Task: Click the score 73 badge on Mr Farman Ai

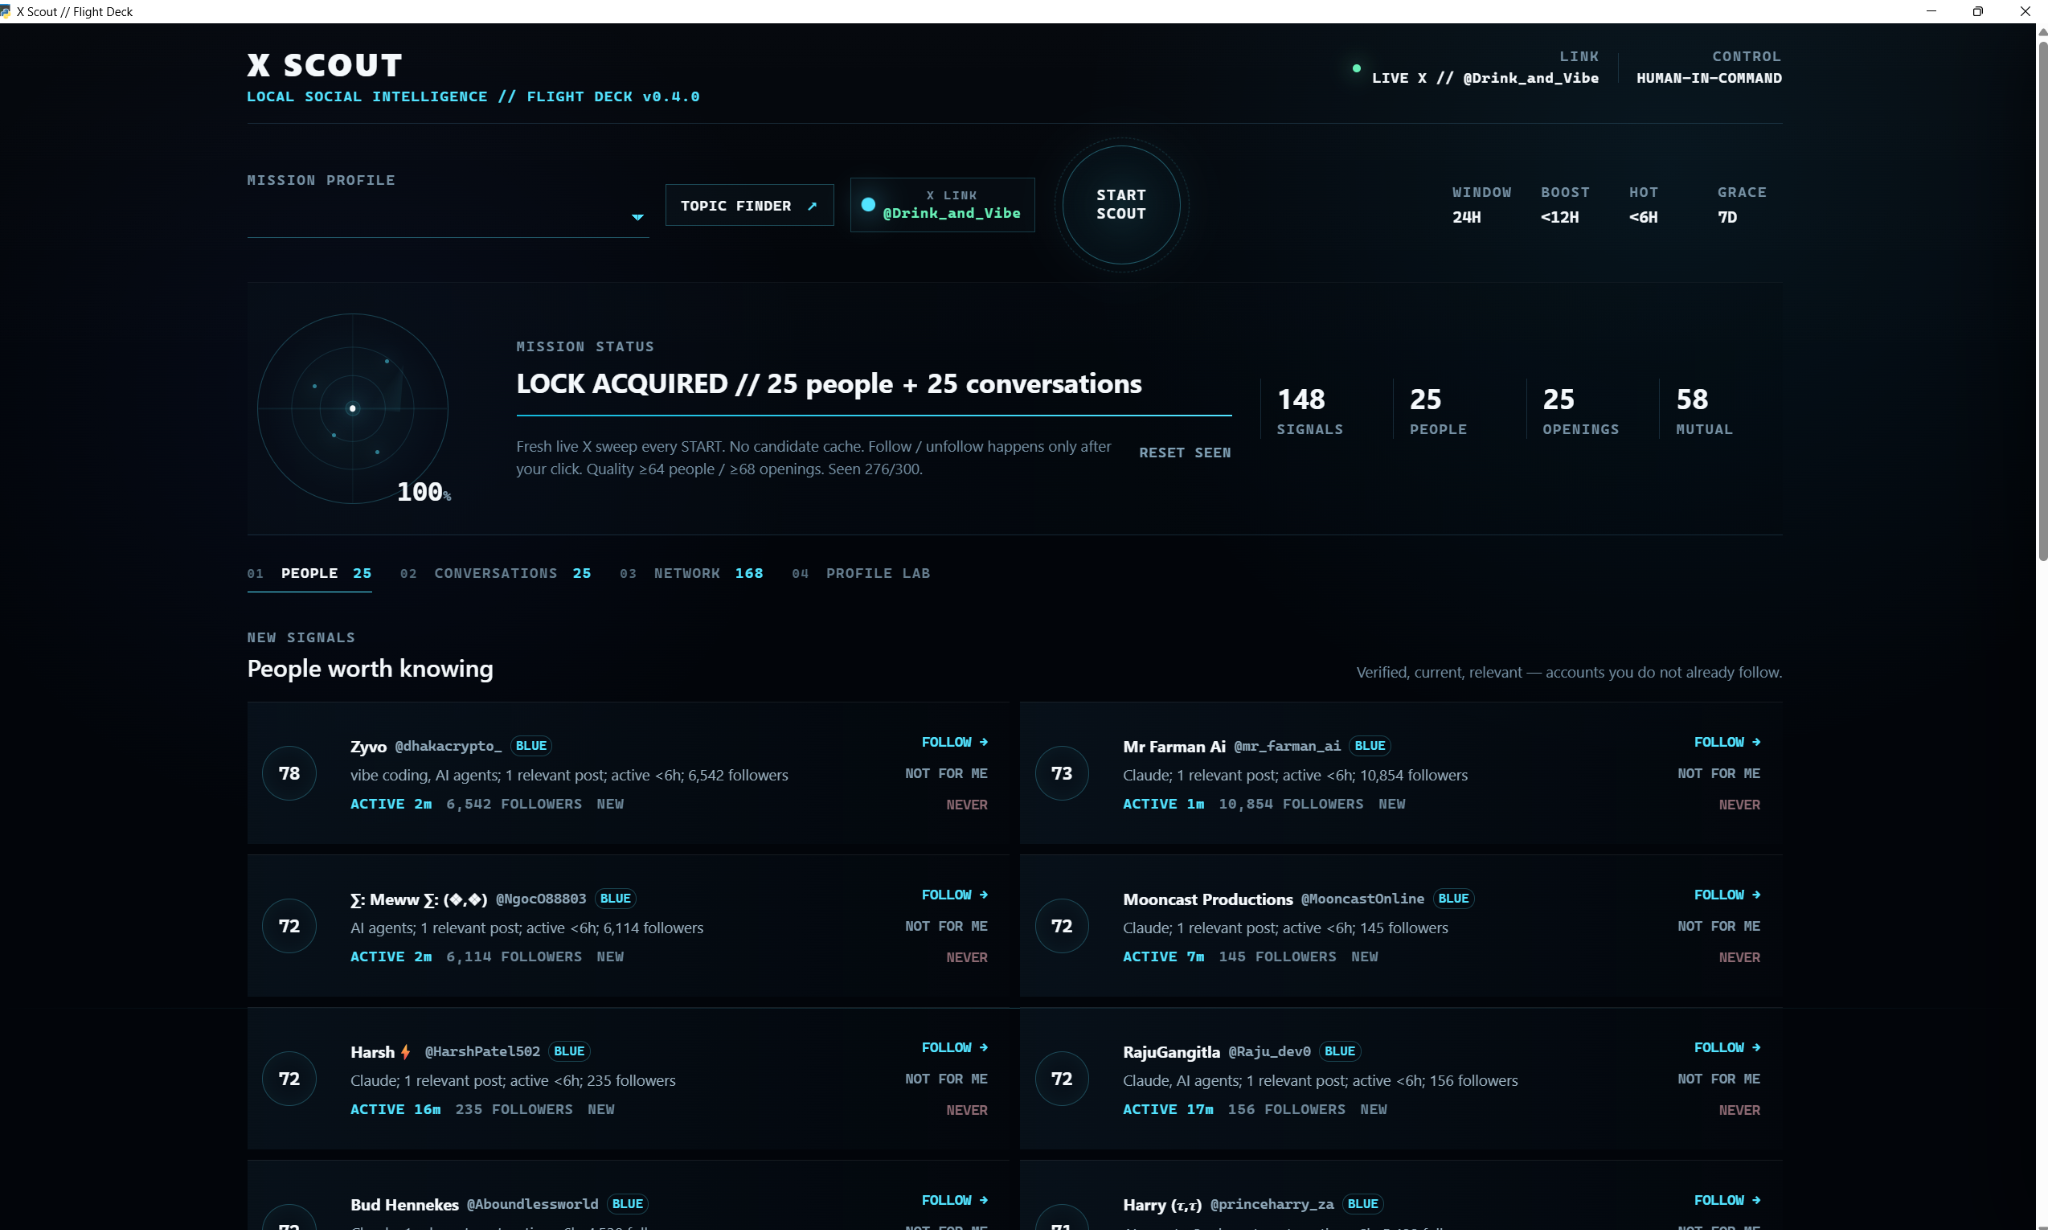Action: pyautogui.click(x=1061, y=773)
